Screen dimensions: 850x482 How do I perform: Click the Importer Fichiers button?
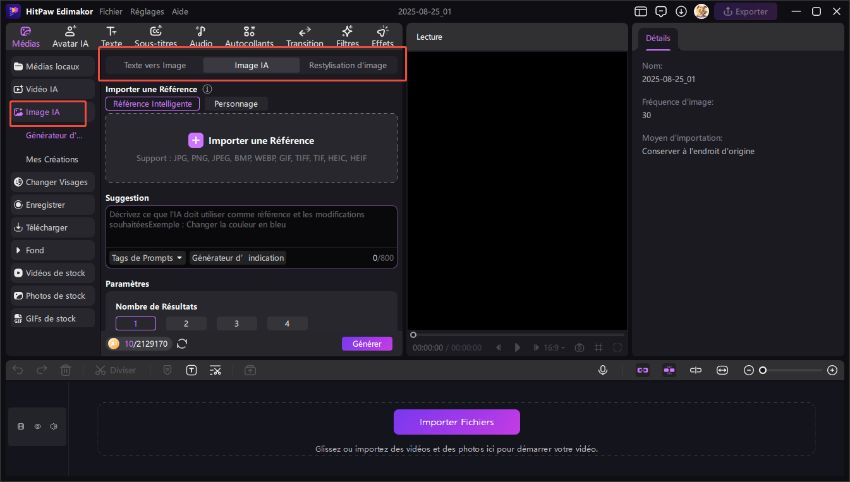pos(456,422)
